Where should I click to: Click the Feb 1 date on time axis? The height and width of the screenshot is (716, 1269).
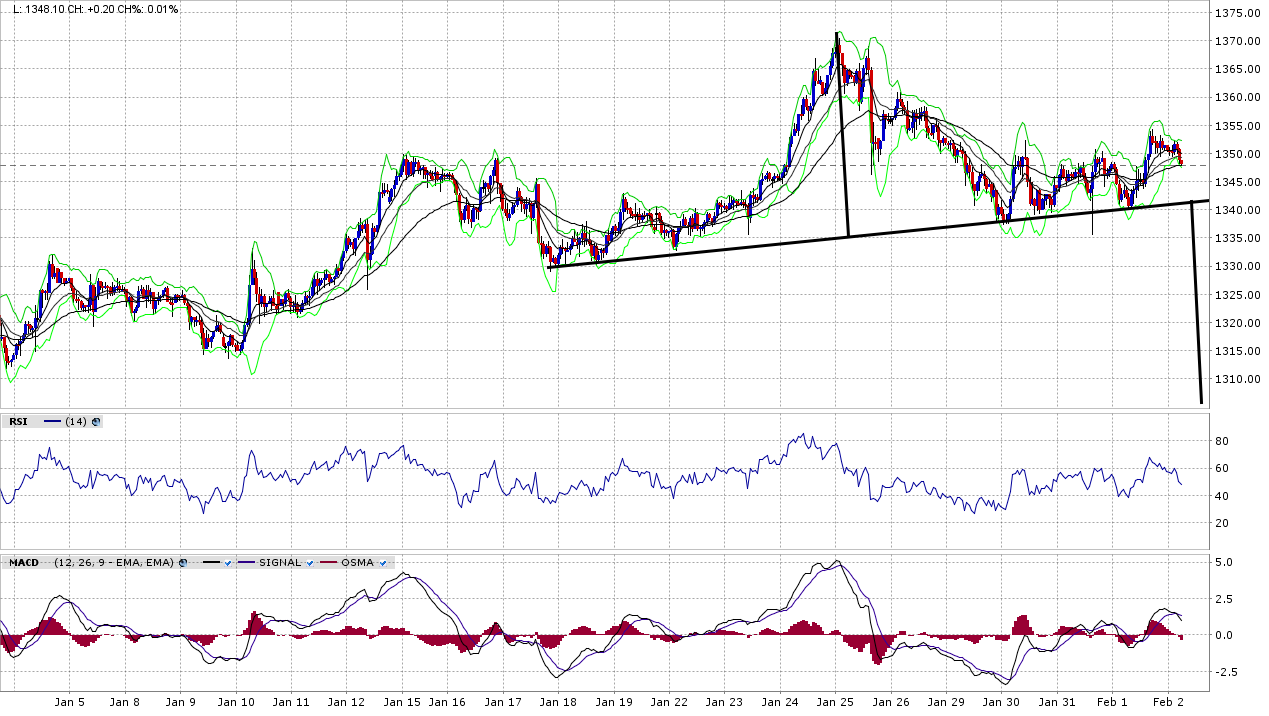(x=1112, y=703)
